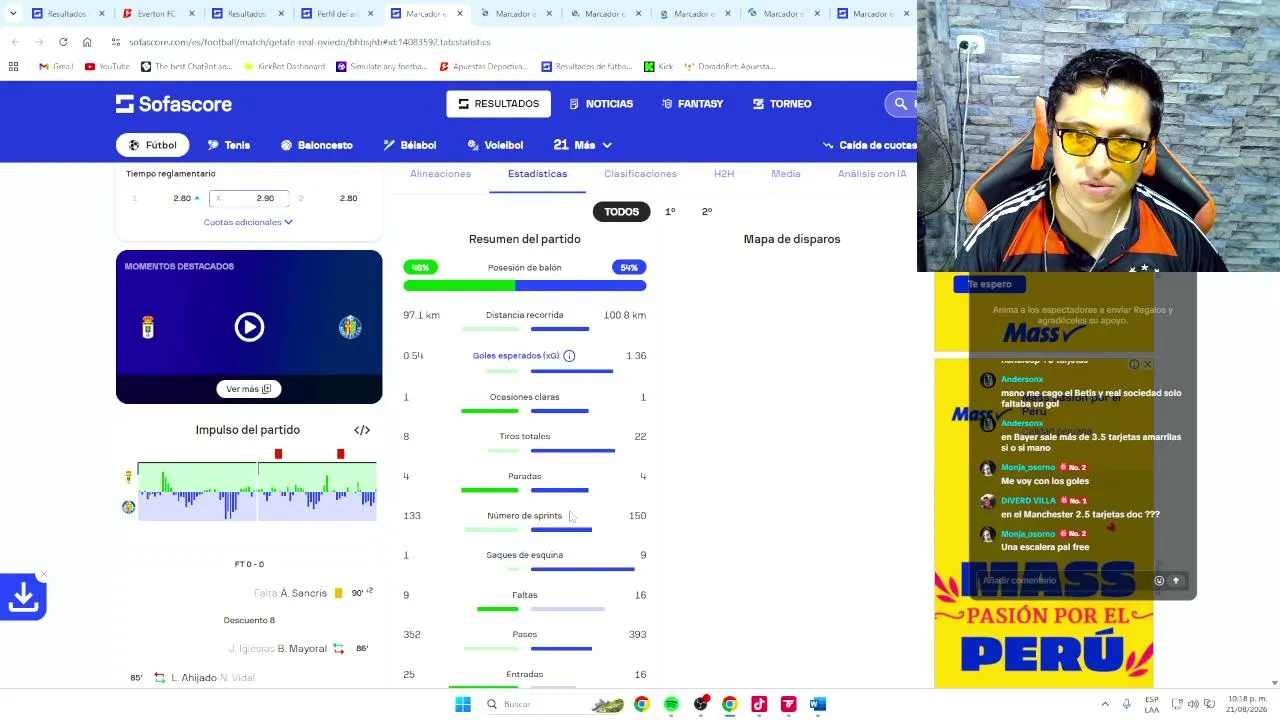Image resolution: width=1280 pixels, height=720 pixels.
Task: Expand the 21 Más sports dropdown
Action: click(582, 145)
